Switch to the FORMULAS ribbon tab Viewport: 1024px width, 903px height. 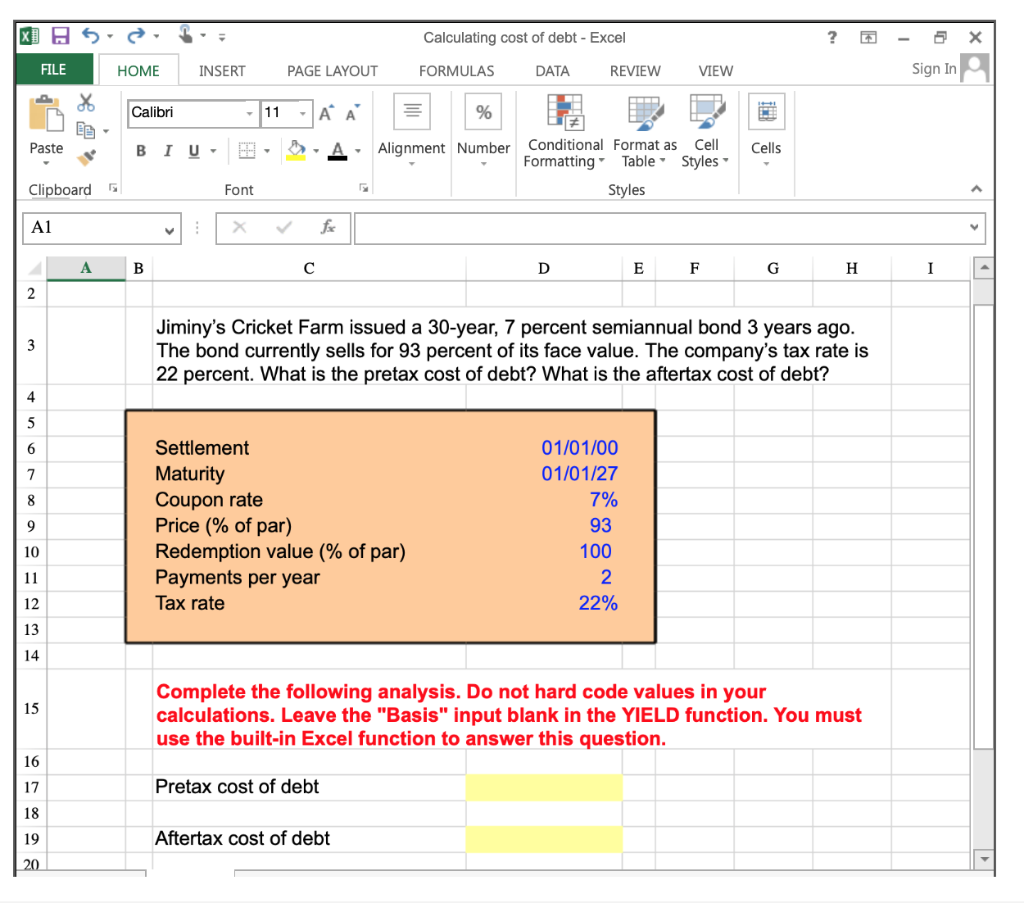[x=456, y=71]
